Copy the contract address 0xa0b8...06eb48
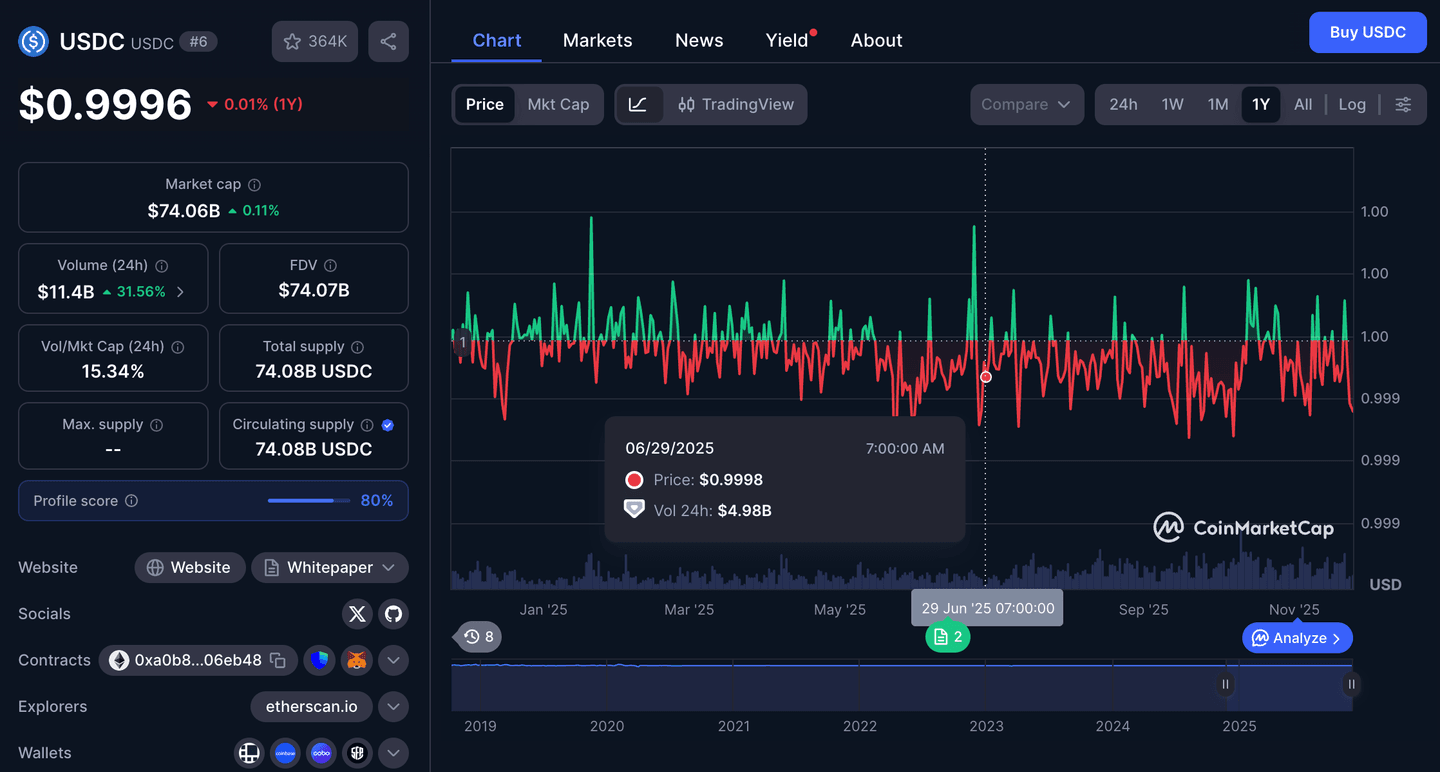The image size is (1440, 772). (278, 660)
